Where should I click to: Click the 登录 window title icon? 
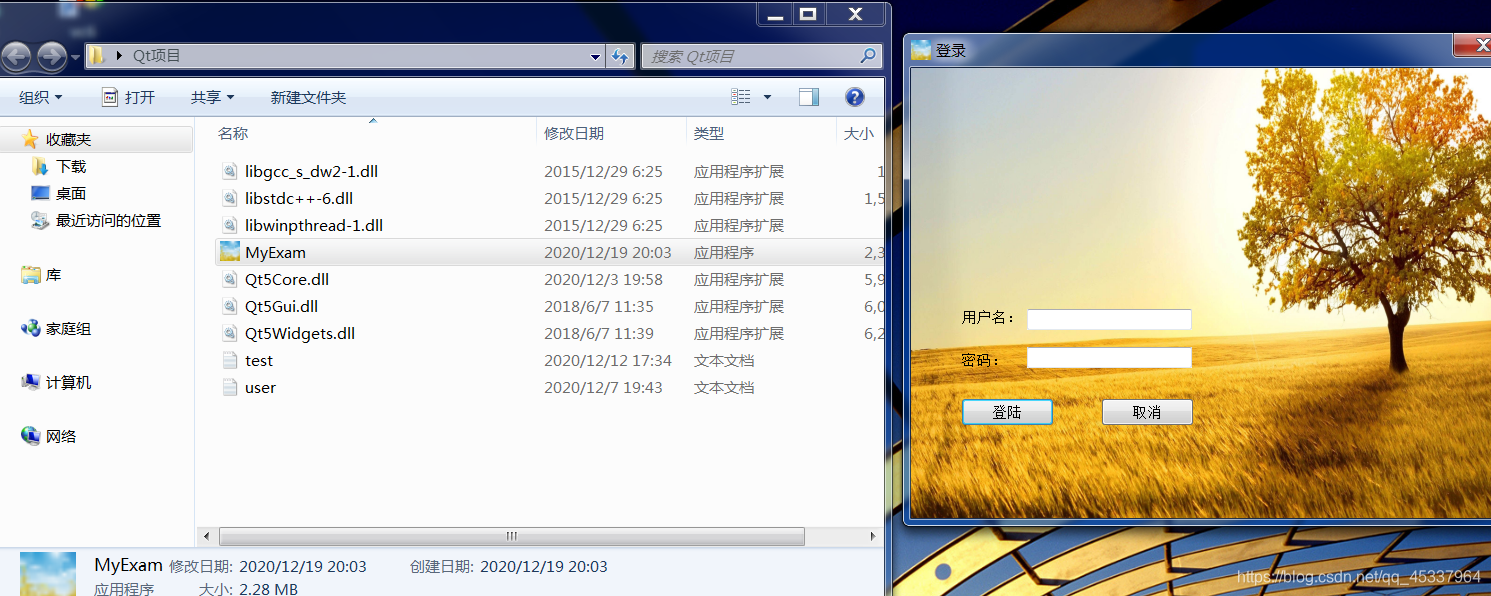(x=921, y=50)
